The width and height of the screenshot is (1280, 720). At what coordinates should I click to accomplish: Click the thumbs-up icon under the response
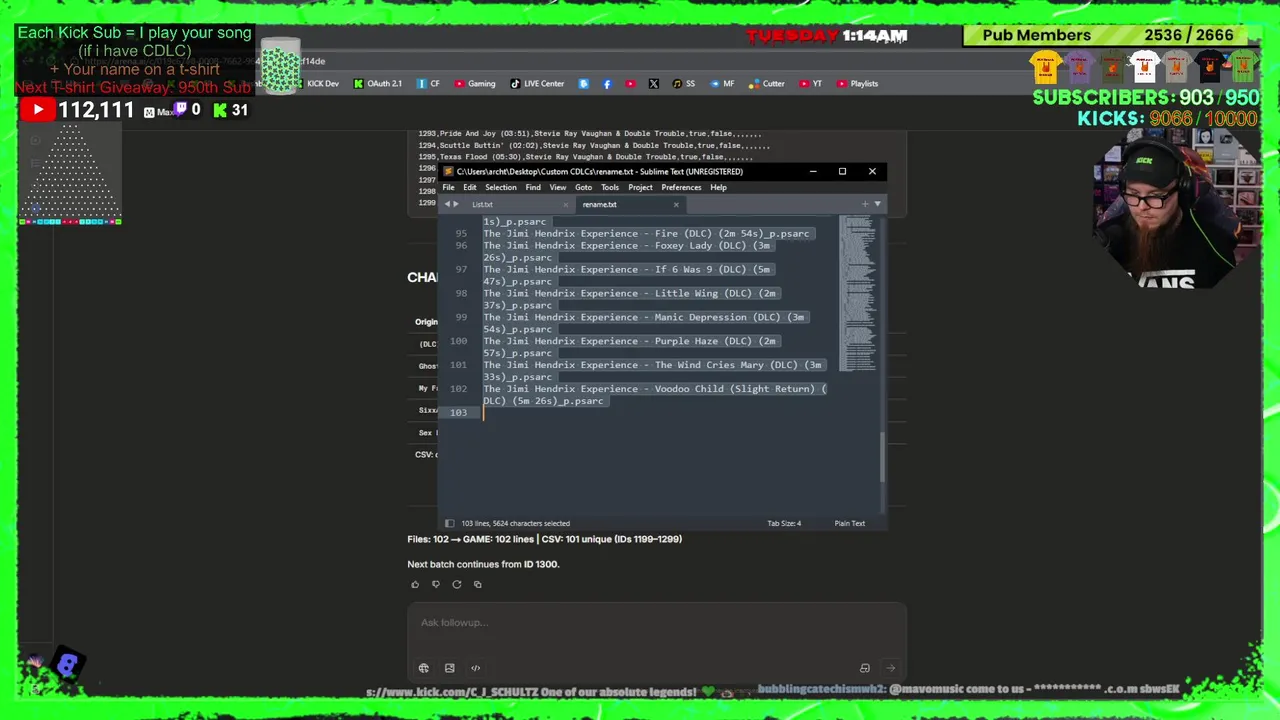tap(415, 584)
